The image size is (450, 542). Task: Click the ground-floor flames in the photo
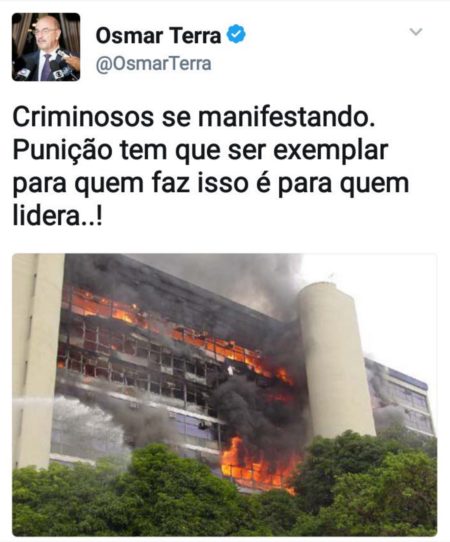tap(259, 465)
